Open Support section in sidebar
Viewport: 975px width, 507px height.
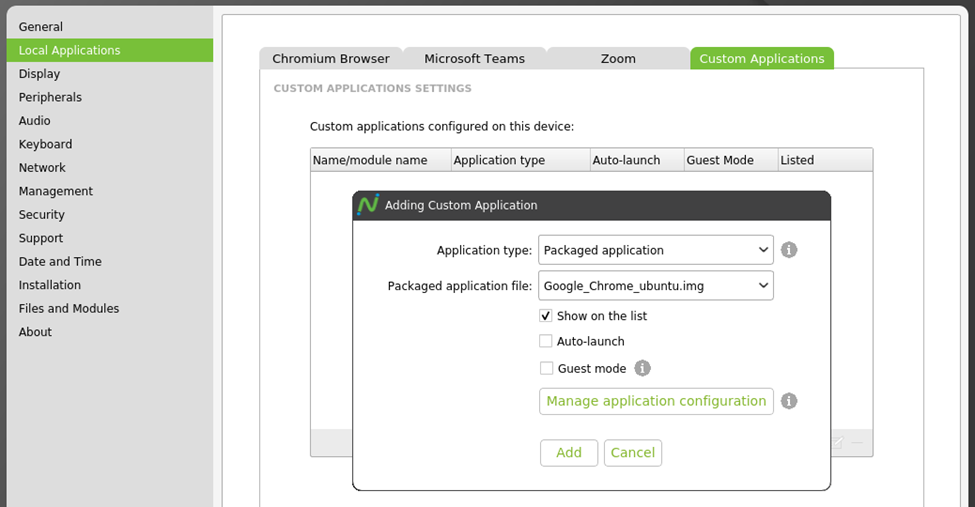pos(109,238)
